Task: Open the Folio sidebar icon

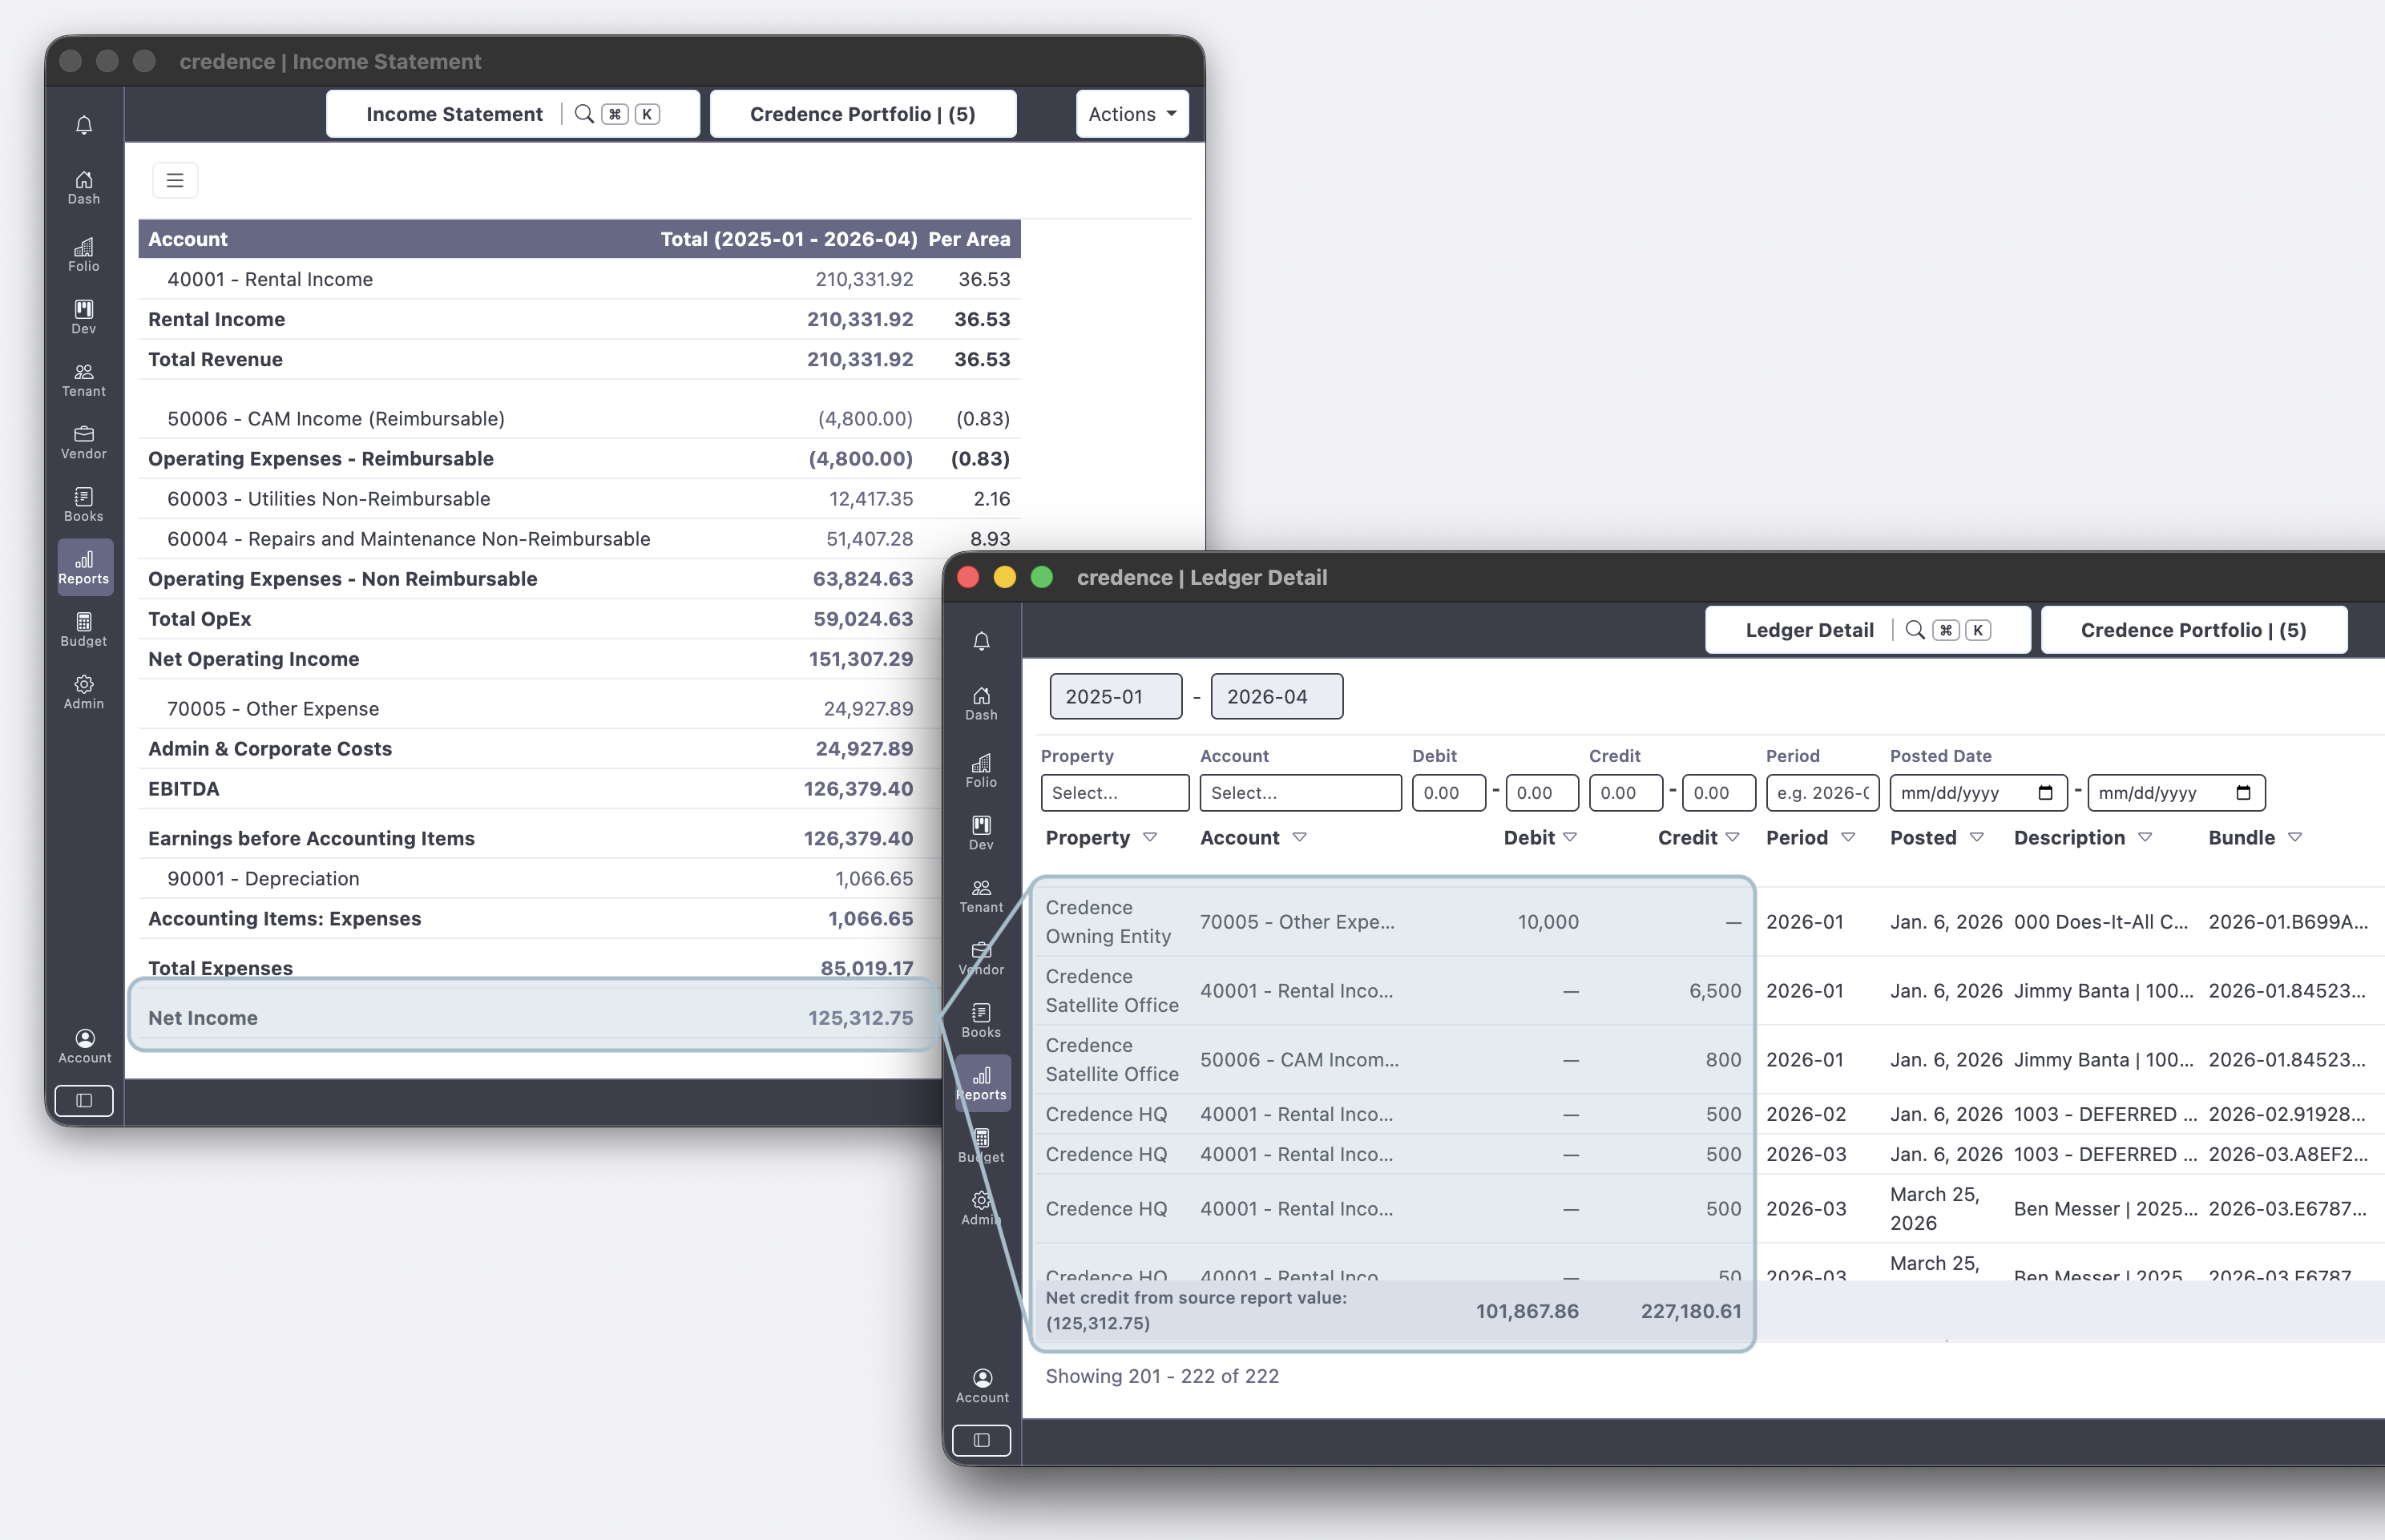Action: (84, 252)
